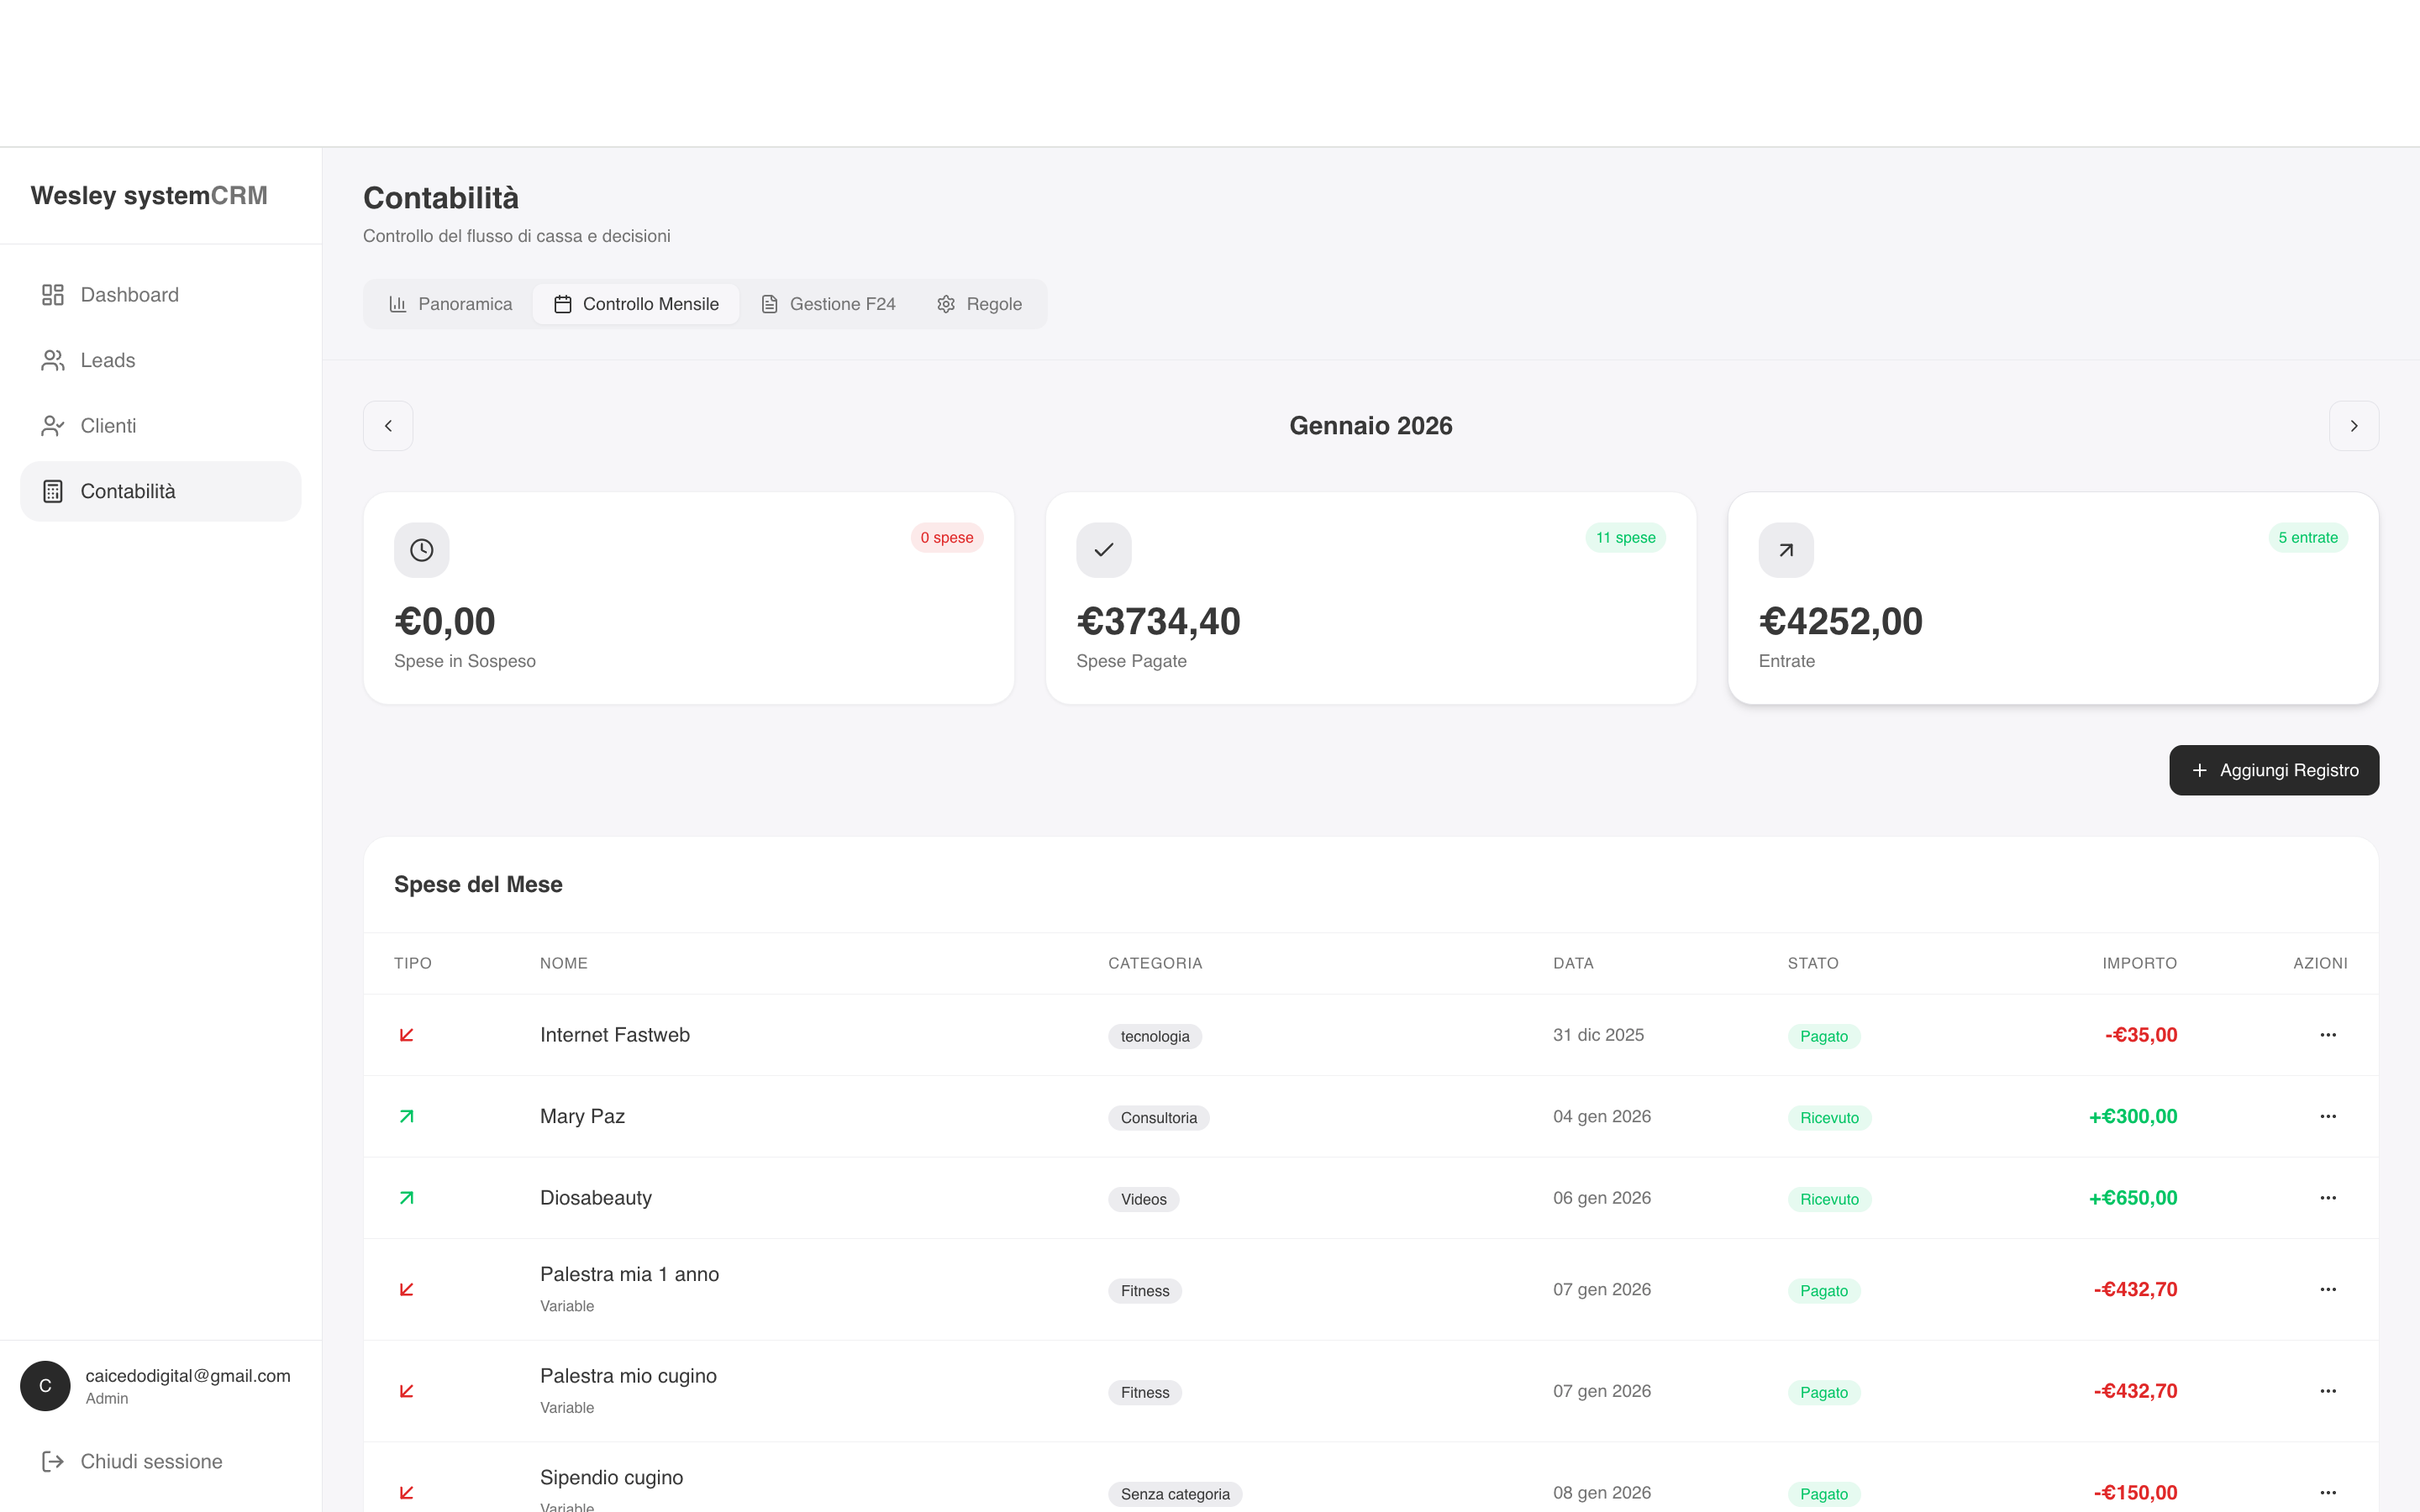Click Chiudi sessione to log out
2420x1512 pixels.
[160, 1461]
